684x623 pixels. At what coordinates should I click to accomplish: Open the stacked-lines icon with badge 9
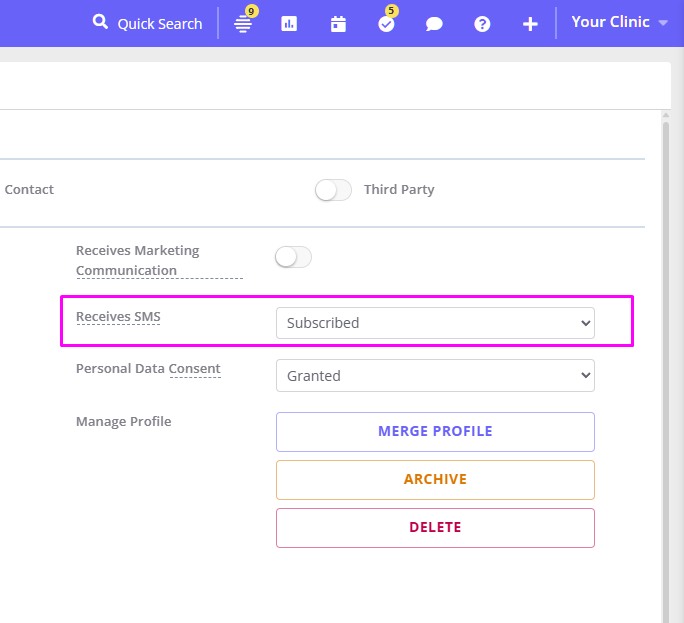pyautogui.click(x=243, y=24)
